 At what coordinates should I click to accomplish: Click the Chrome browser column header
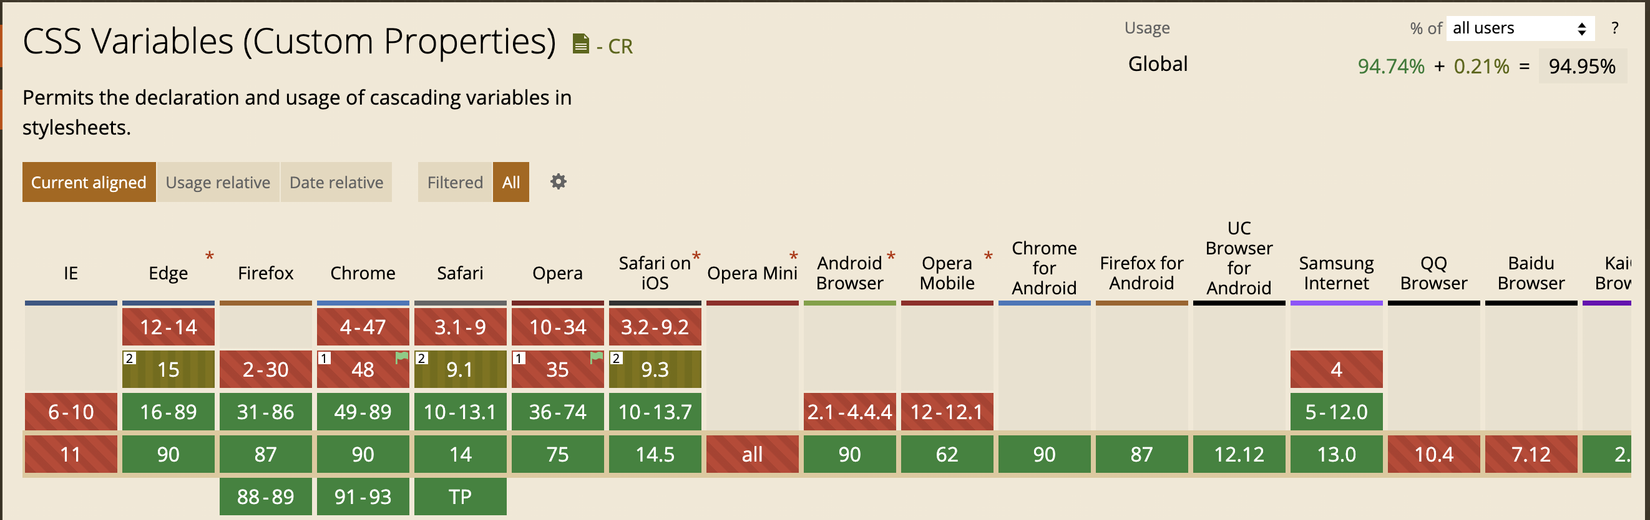tap(363, 273)
